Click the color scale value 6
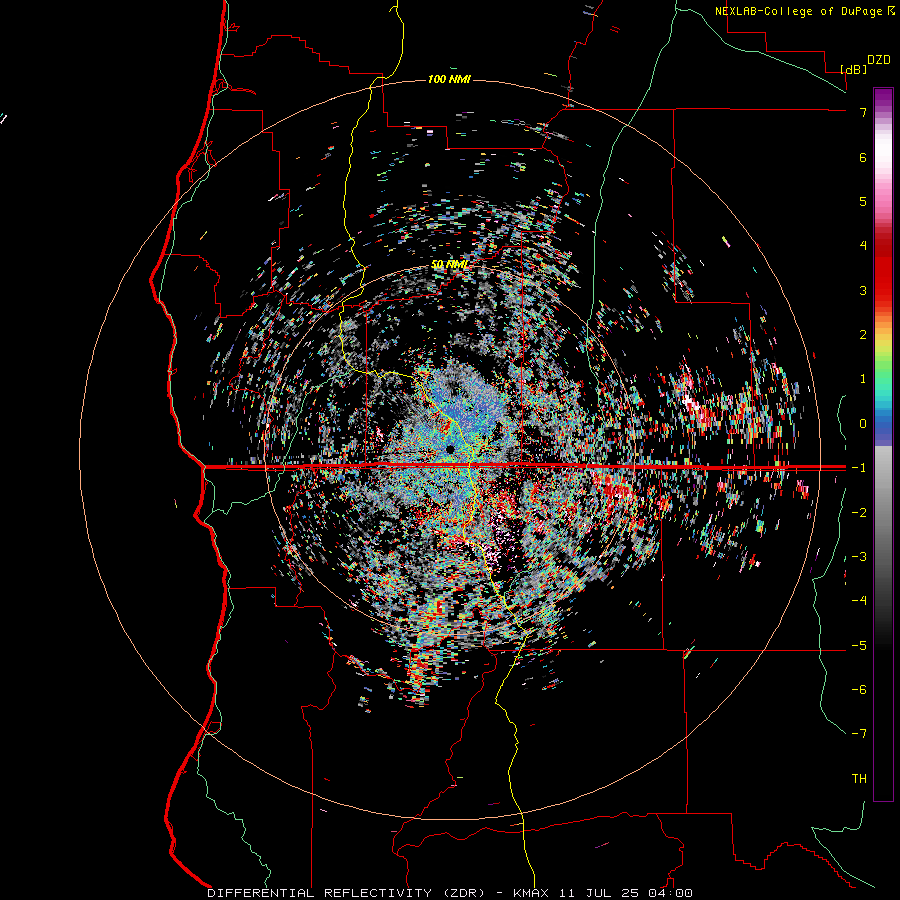The width and height of the screenshot is (900, 900). pos(863,157)
